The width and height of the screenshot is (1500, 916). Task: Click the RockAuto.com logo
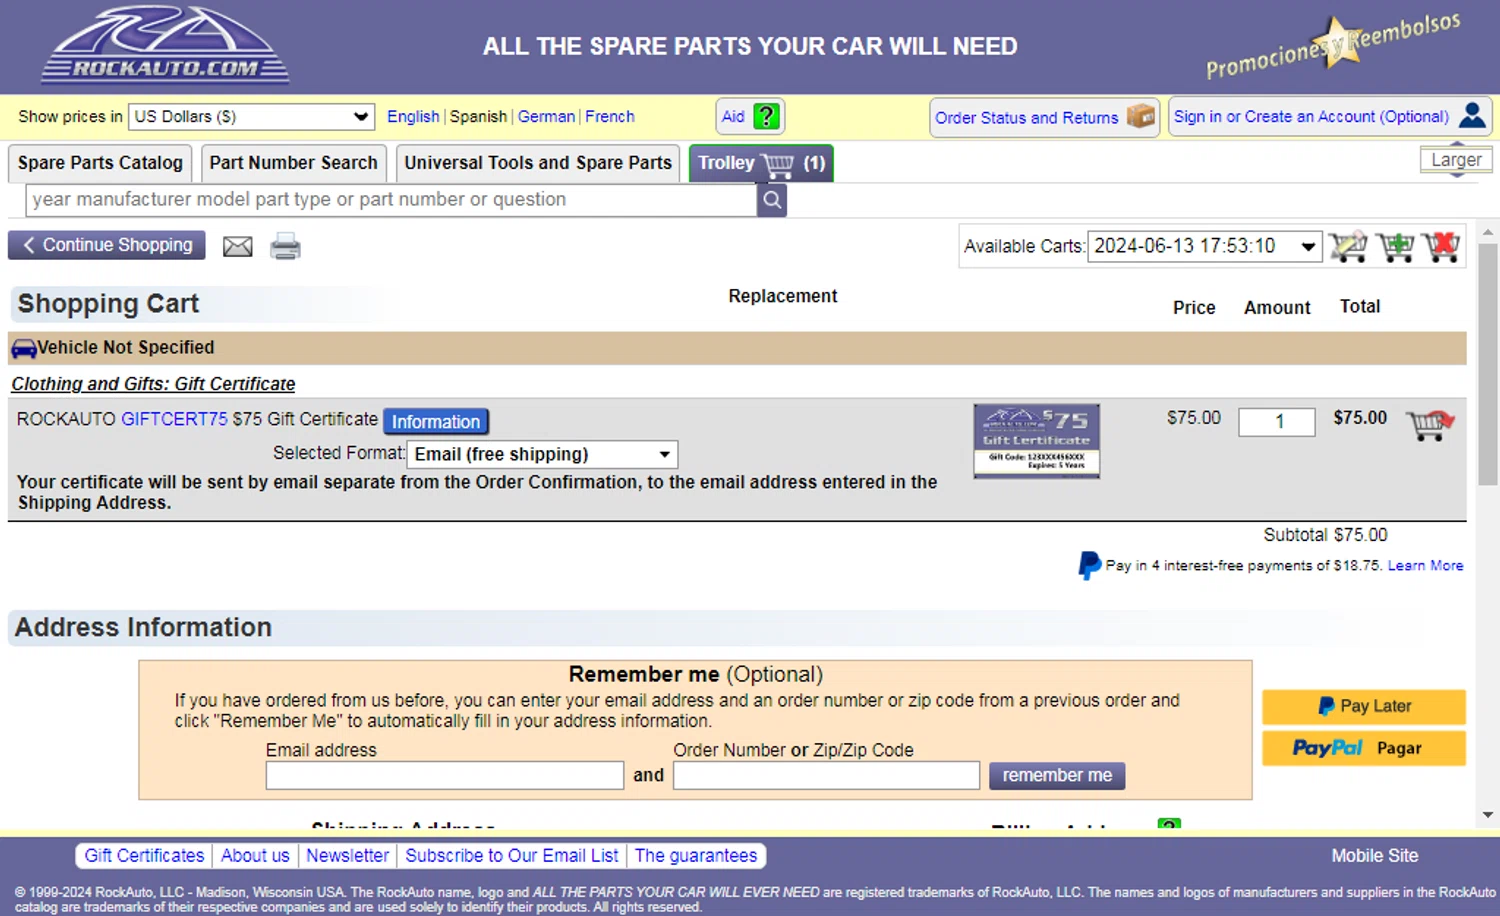tap(165, 45)
